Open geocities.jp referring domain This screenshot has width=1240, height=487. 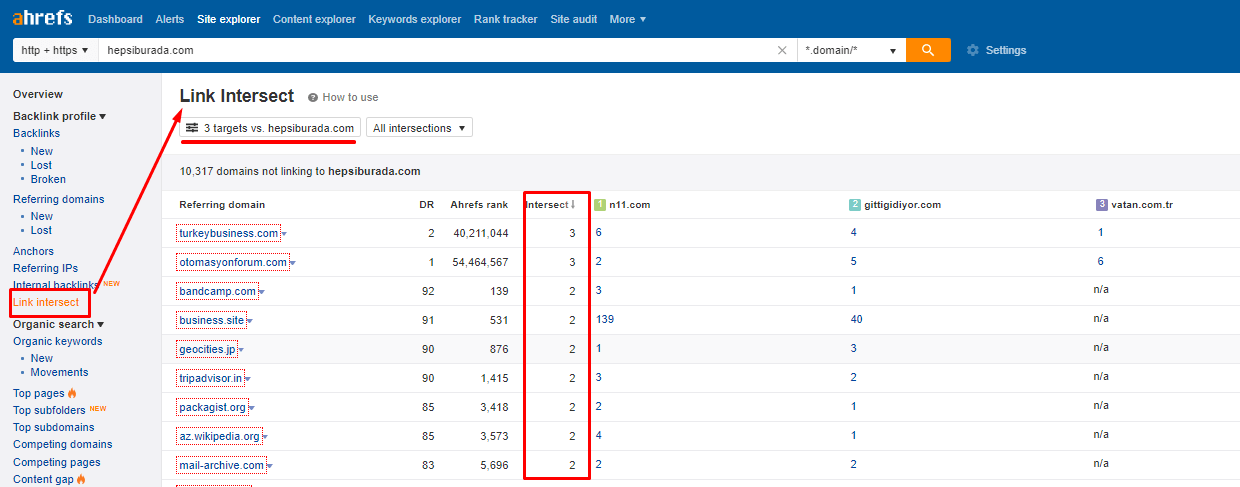(207, 349)
